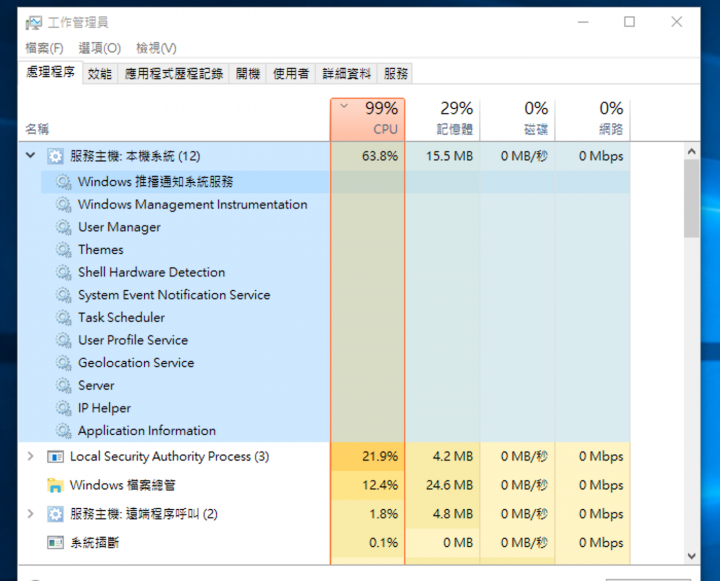This screenshot has width=720, height=581.
Task: Sort by the 99% CPU column header
Action: point(367,119)
